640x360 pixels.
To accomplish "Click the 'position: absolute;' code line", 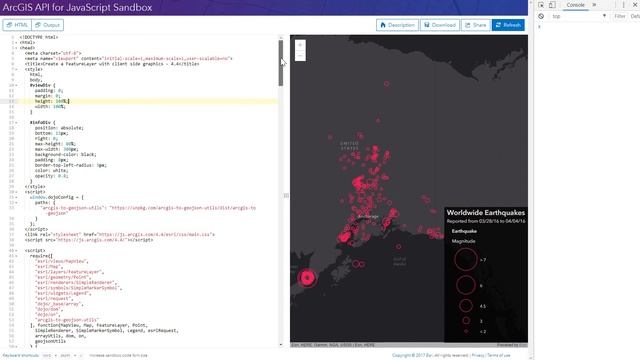I will point(59,128).
